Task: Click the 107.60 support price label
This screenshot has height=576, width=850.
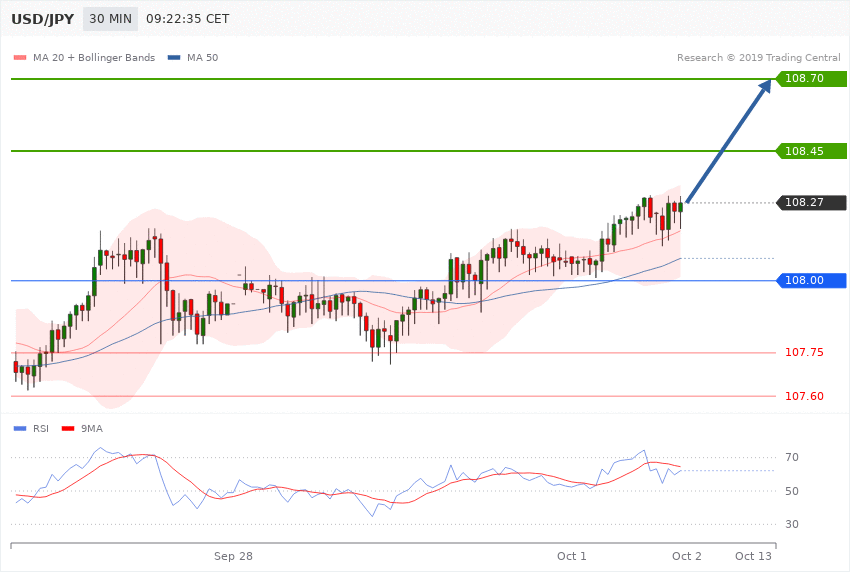Action: click(x=804, y=397)
